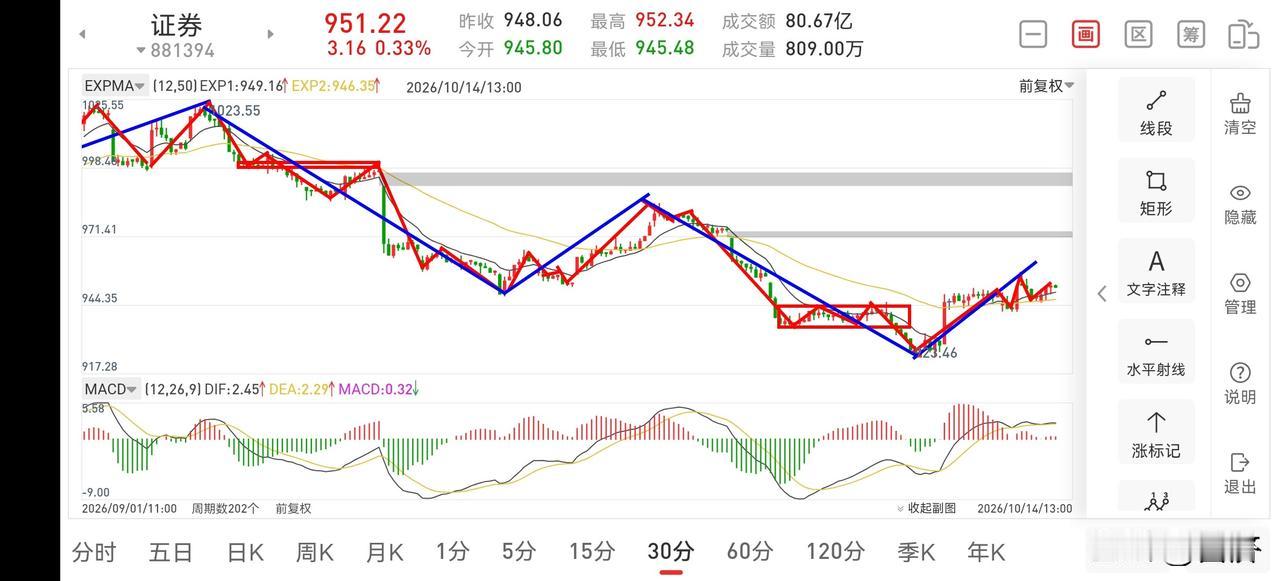Add a 涨标记 up-arrow marker
Viewport: 1278px width, 581px height.
click(1156, 433)
